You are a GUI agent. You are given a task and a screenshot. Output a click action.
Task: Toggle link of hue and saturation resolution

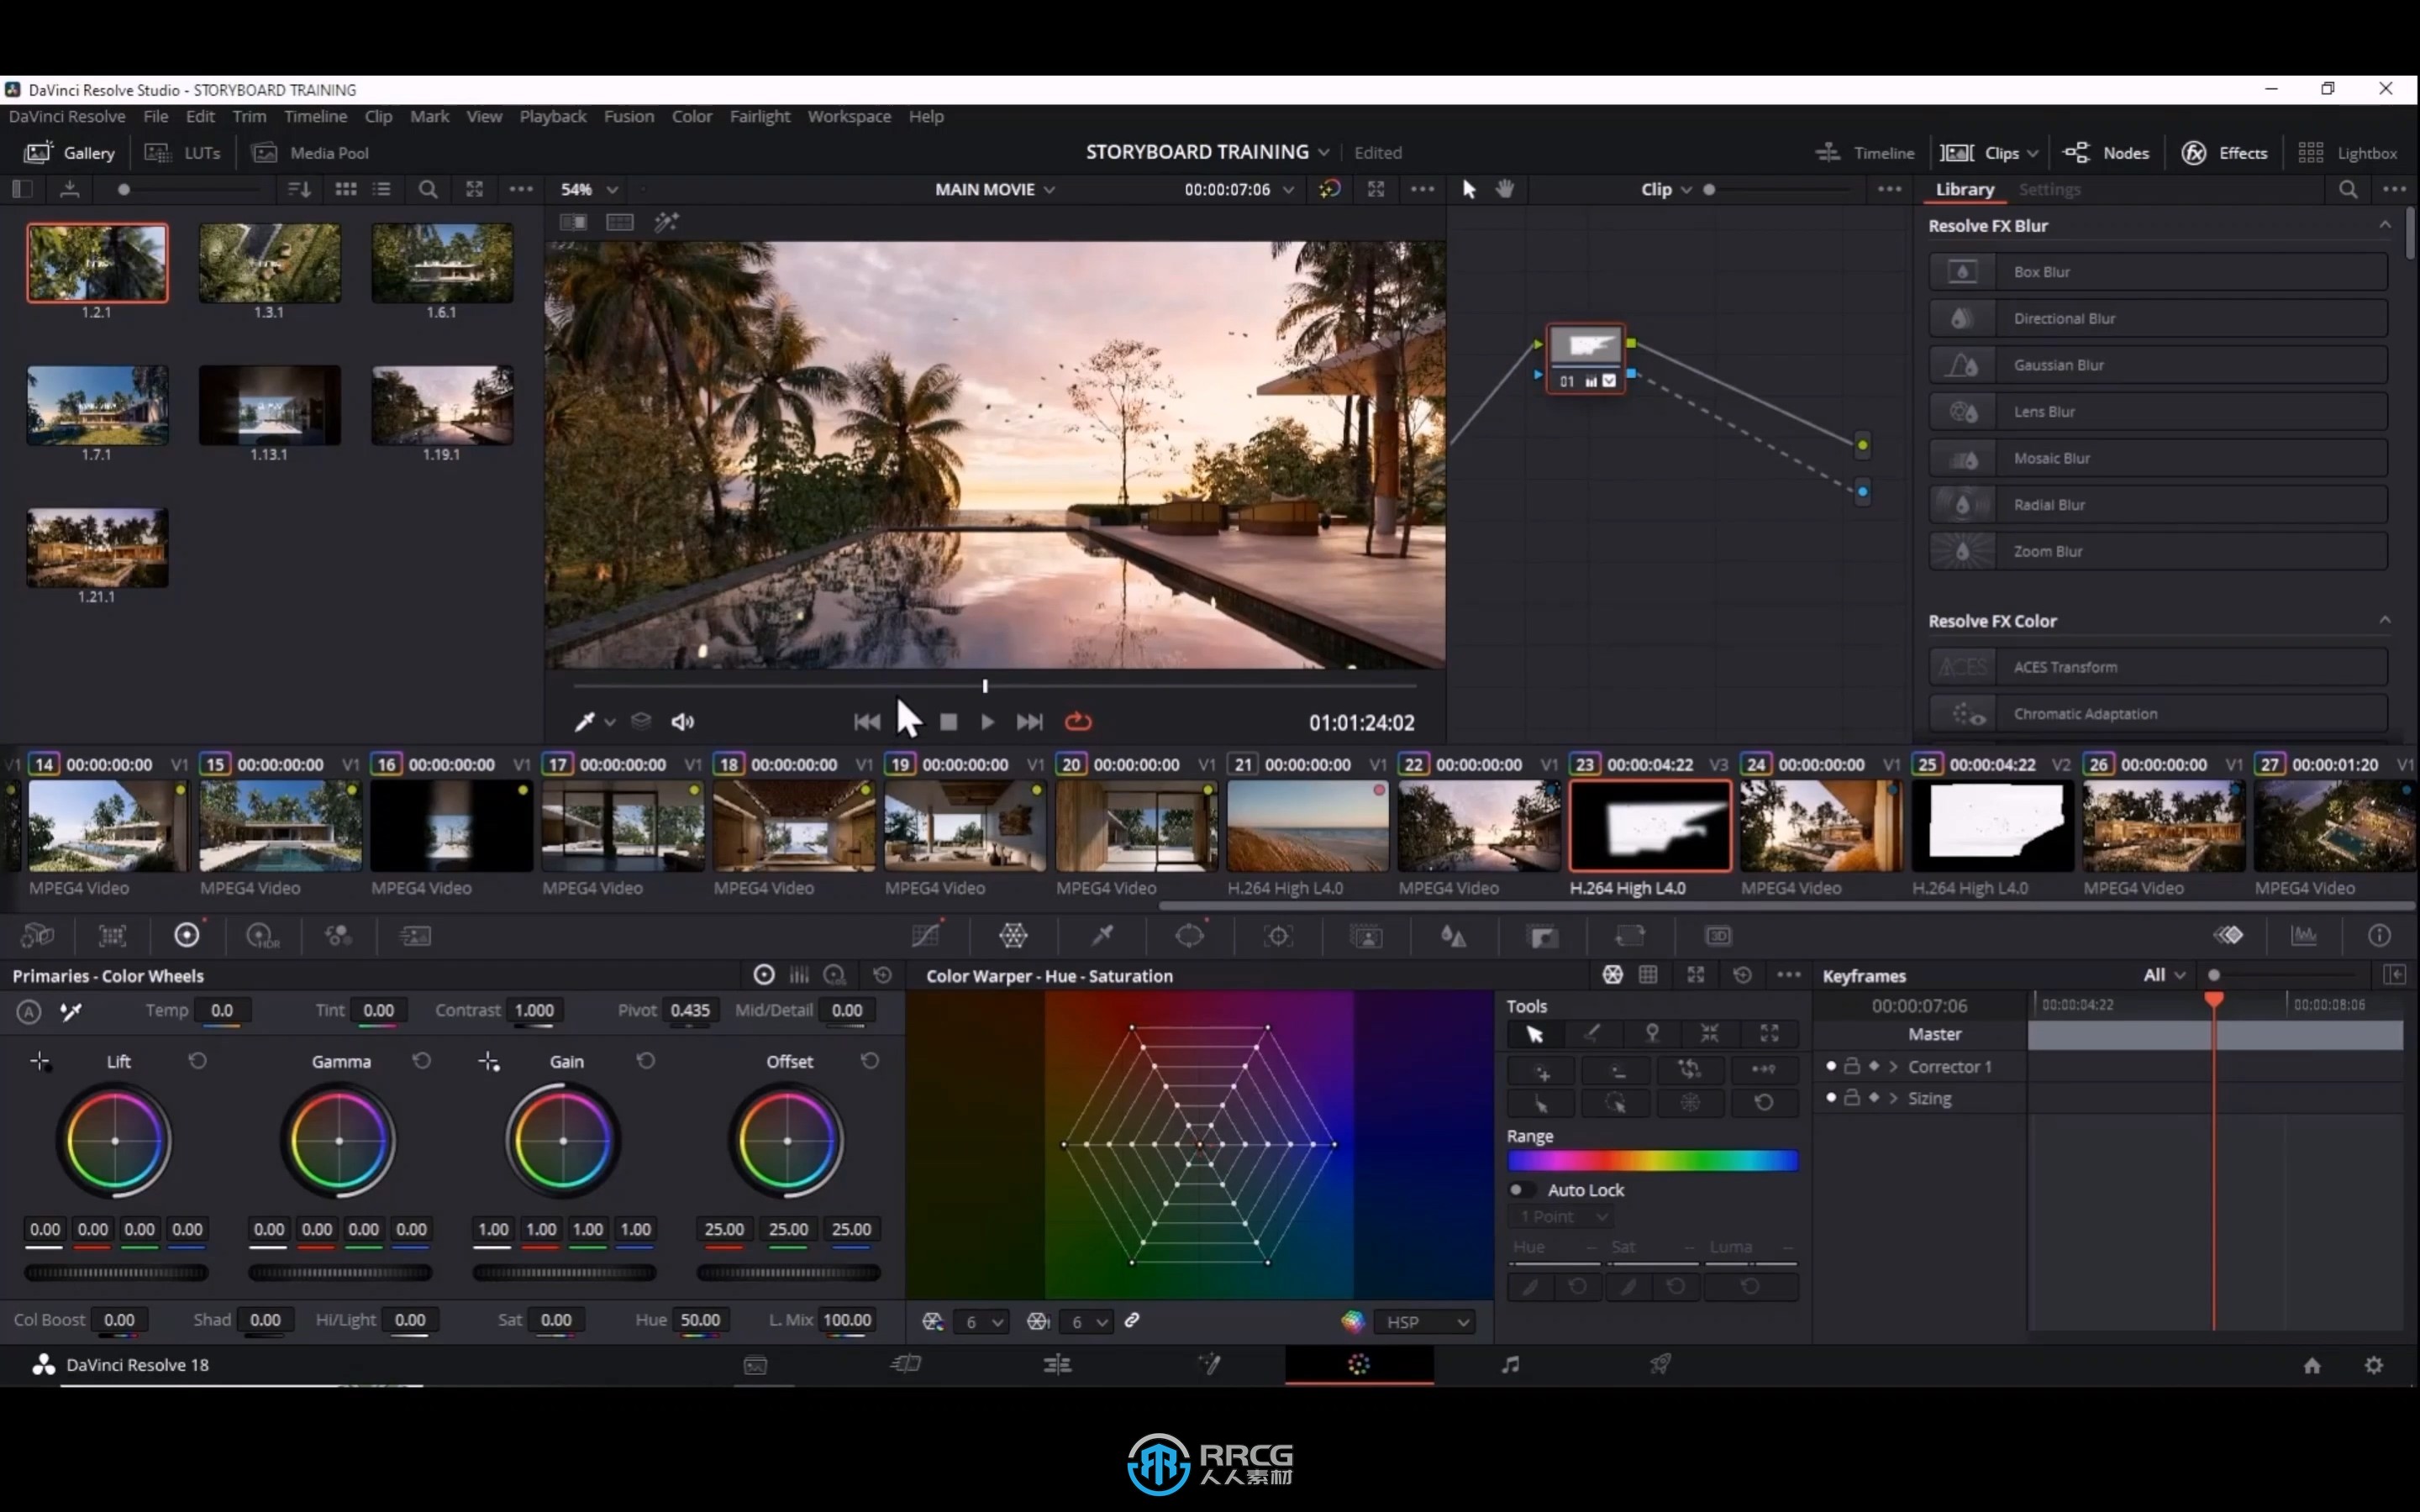click(x=1132, y=1321)
